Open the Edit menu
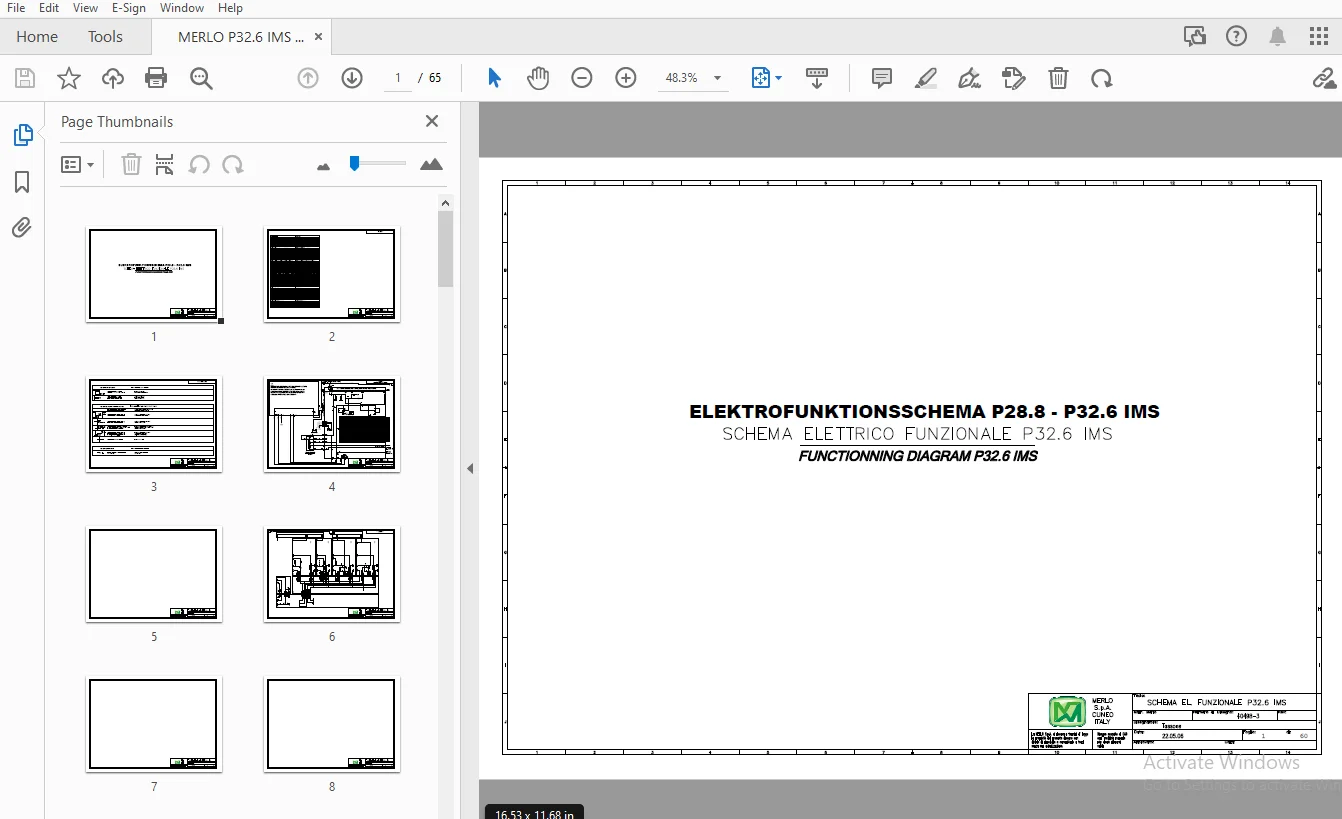Image resolution: width=1342 pixels, height=819 pixels. pos(49,8)
